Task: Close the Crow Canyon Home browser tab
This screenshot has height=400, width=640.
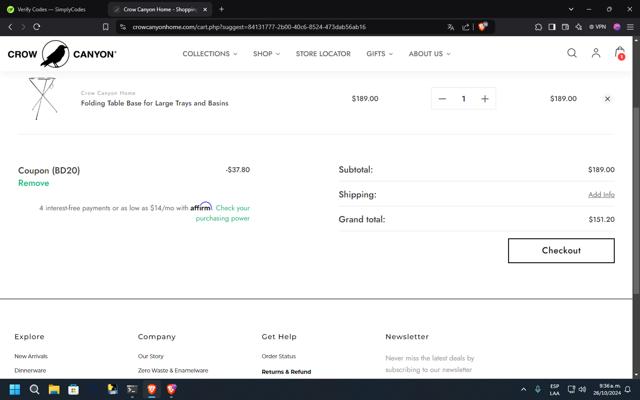Action: click(205, 9)
